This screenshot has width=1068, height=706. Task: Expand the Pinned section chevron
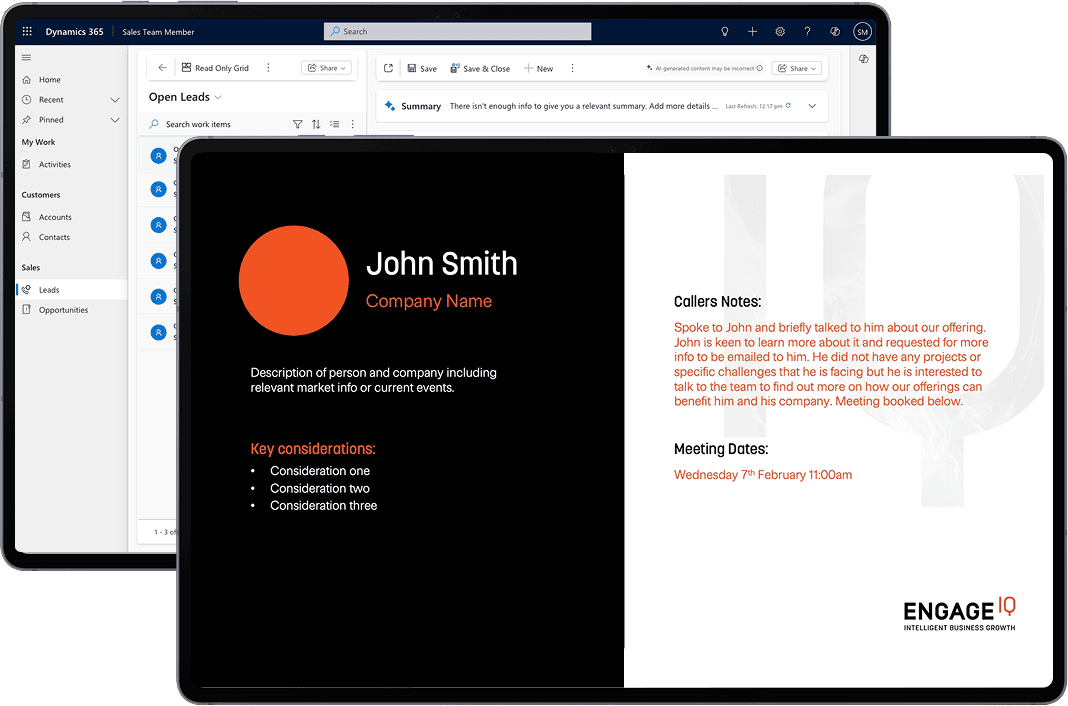(x=115, y=120)
